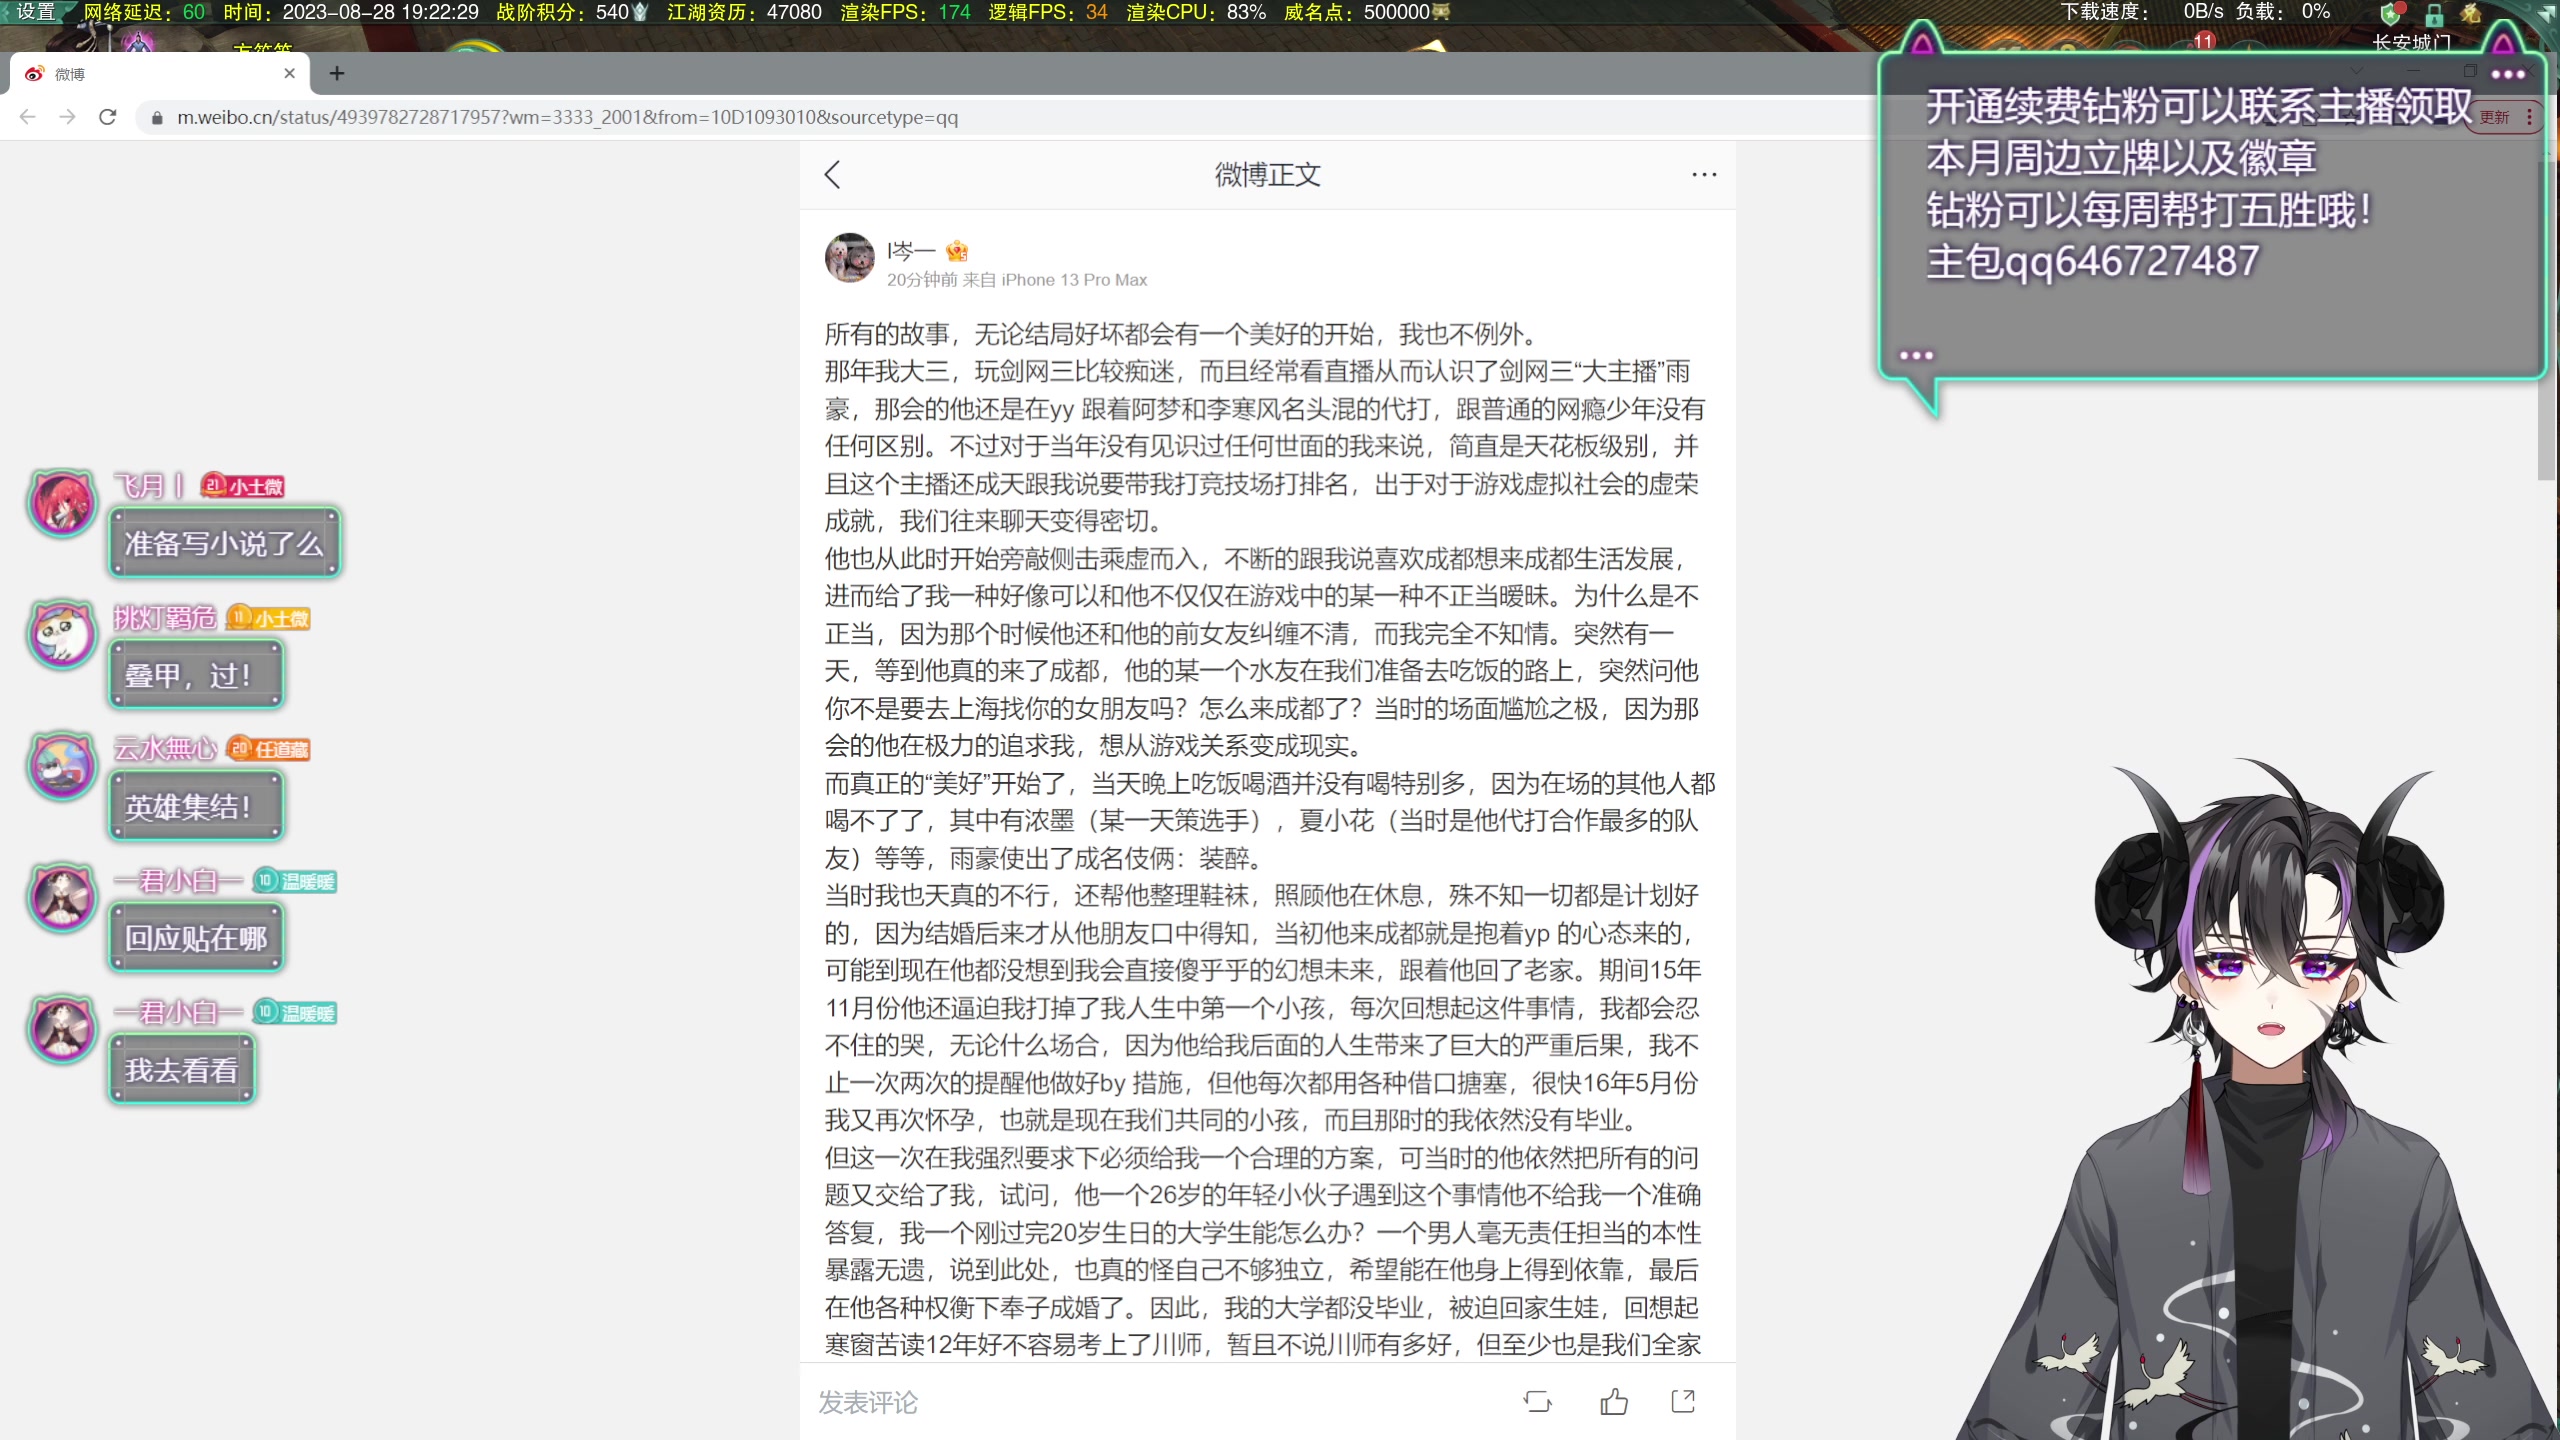
Task: Click the browser forward navigation arrow
Action: [x=67, y=117]
